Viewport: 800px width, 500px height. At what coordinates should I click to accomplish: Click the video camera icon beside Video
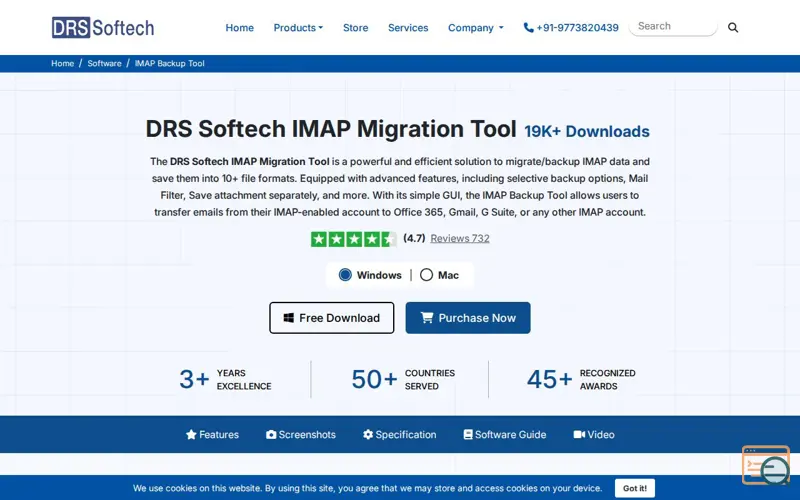tap(579, 435)
